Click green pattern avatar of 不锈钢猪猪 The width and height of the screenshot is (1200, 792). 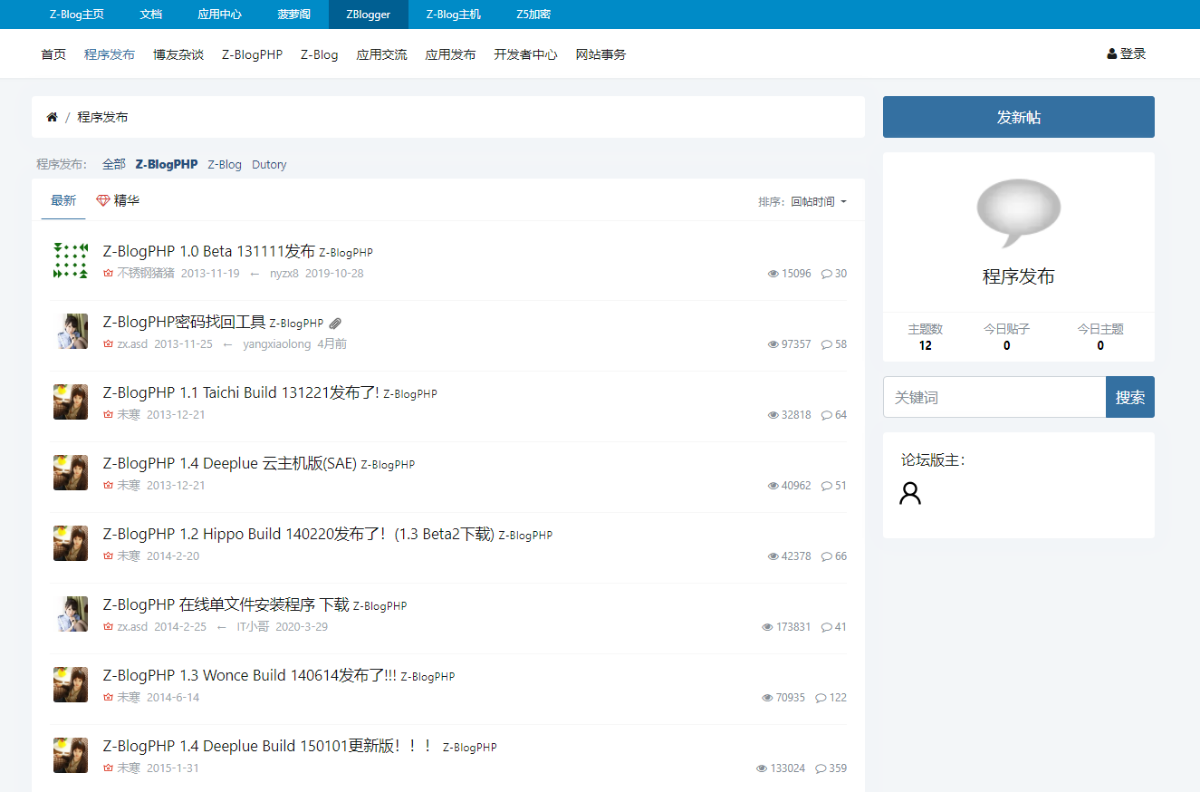71,260
